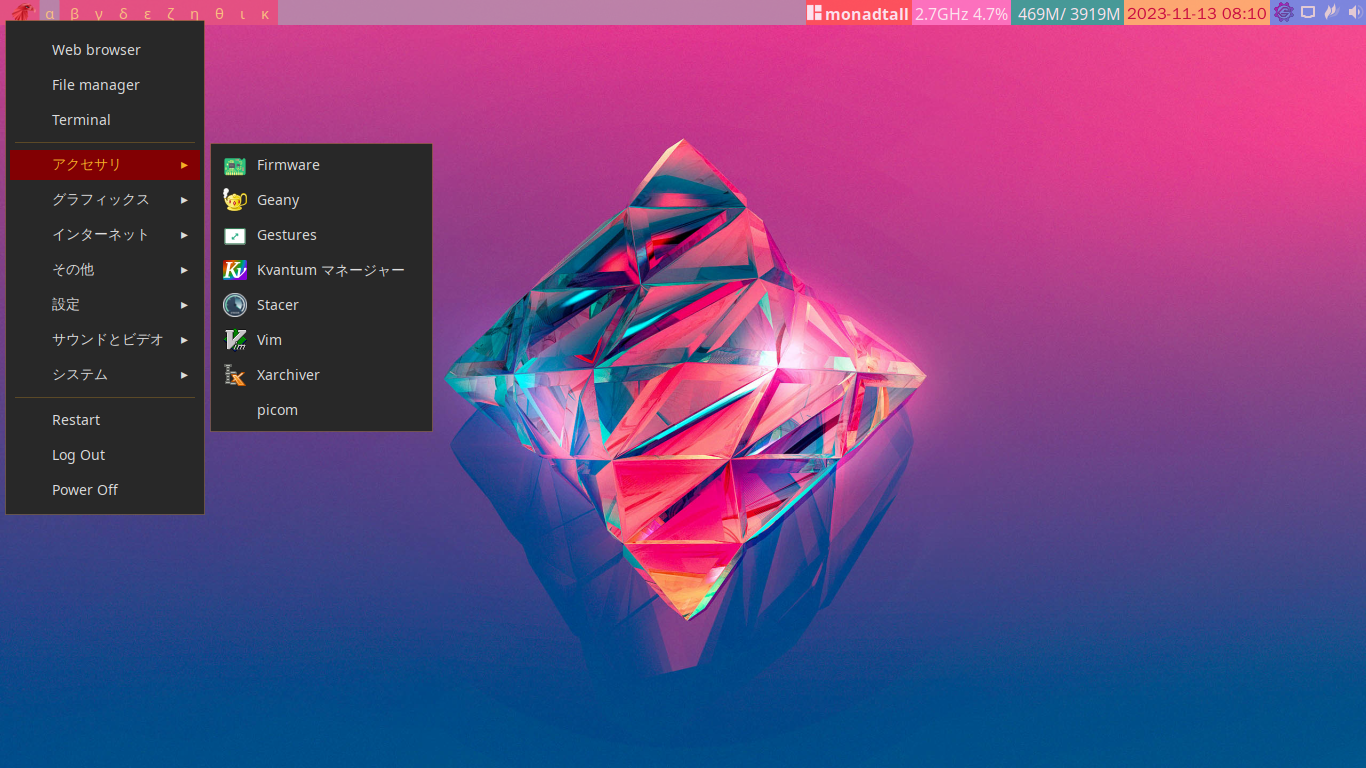Click the Vim green logo icon
1366x768 pixels.
[x=235, y=340]
